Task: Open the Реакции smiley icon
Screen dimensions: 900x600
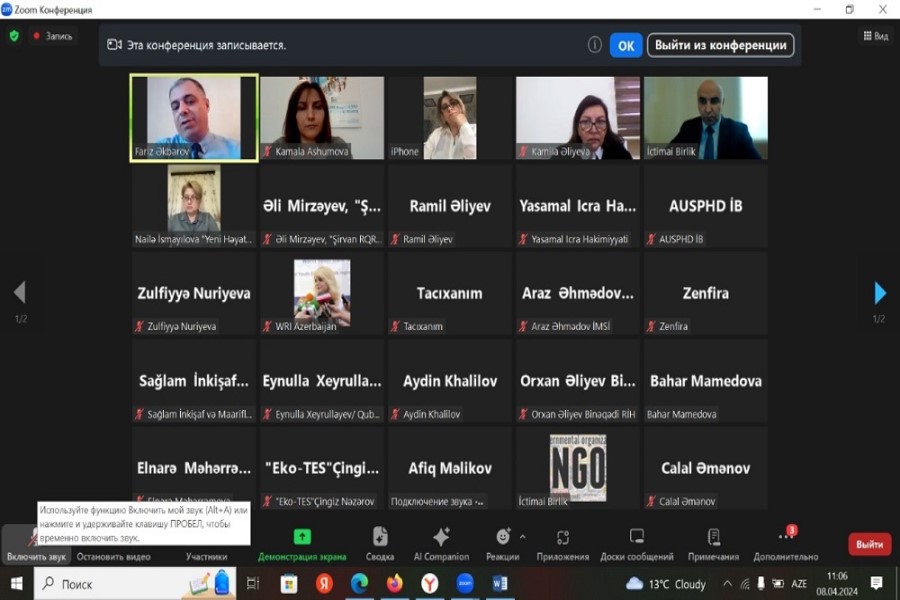Action: (503, 536)
